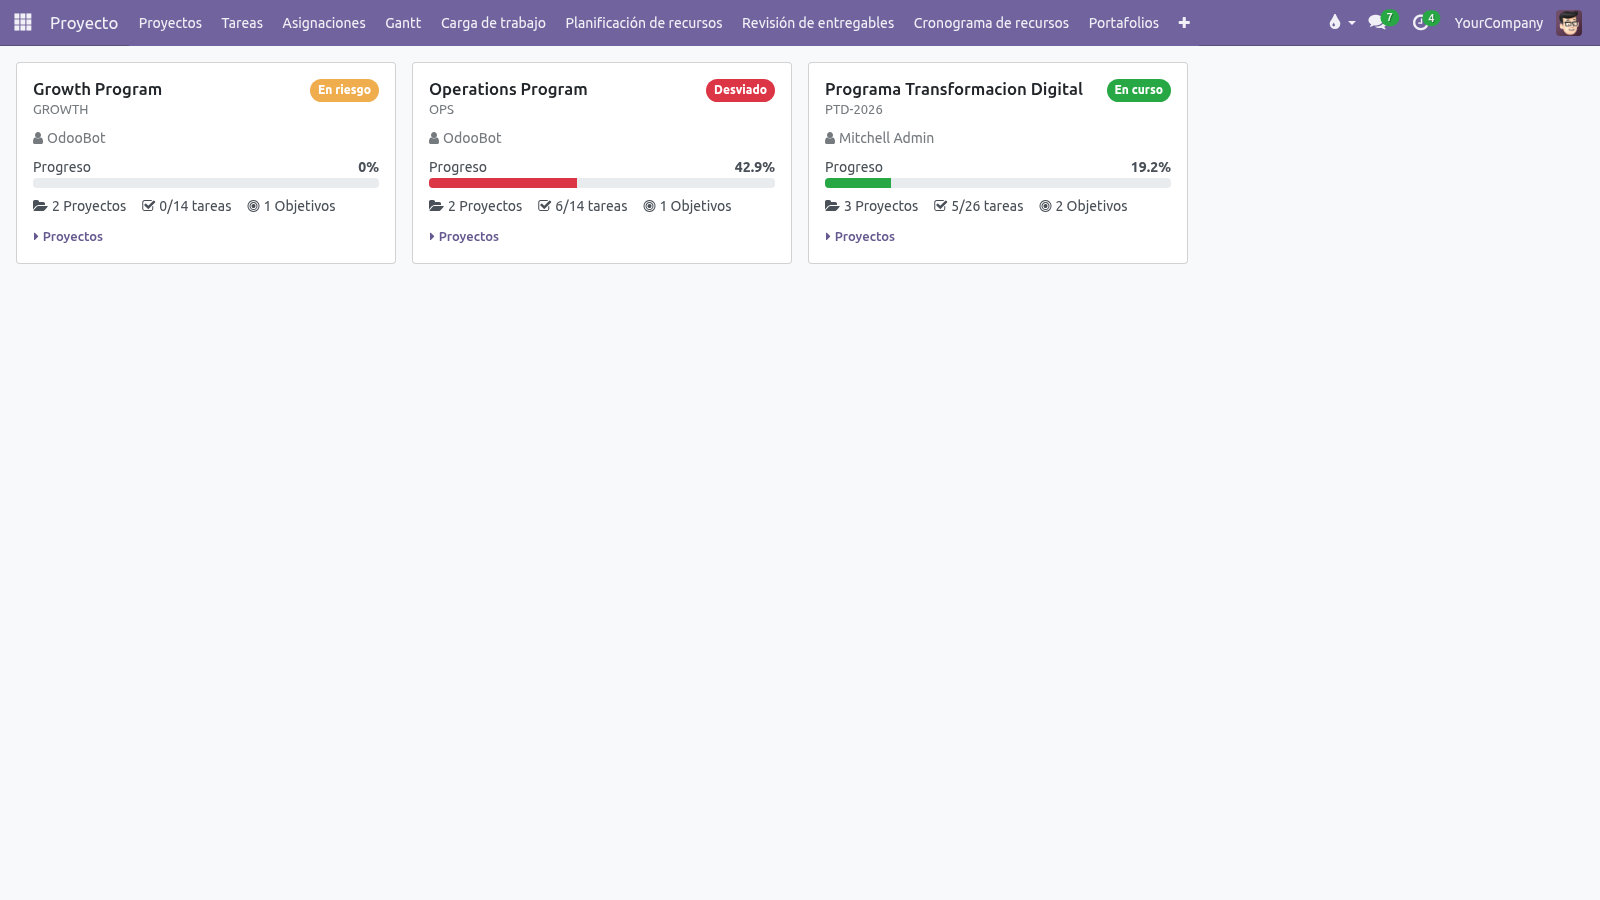Open the Growth Program card title
This screenshot has height=900, width=1600.
coord(97,89)
